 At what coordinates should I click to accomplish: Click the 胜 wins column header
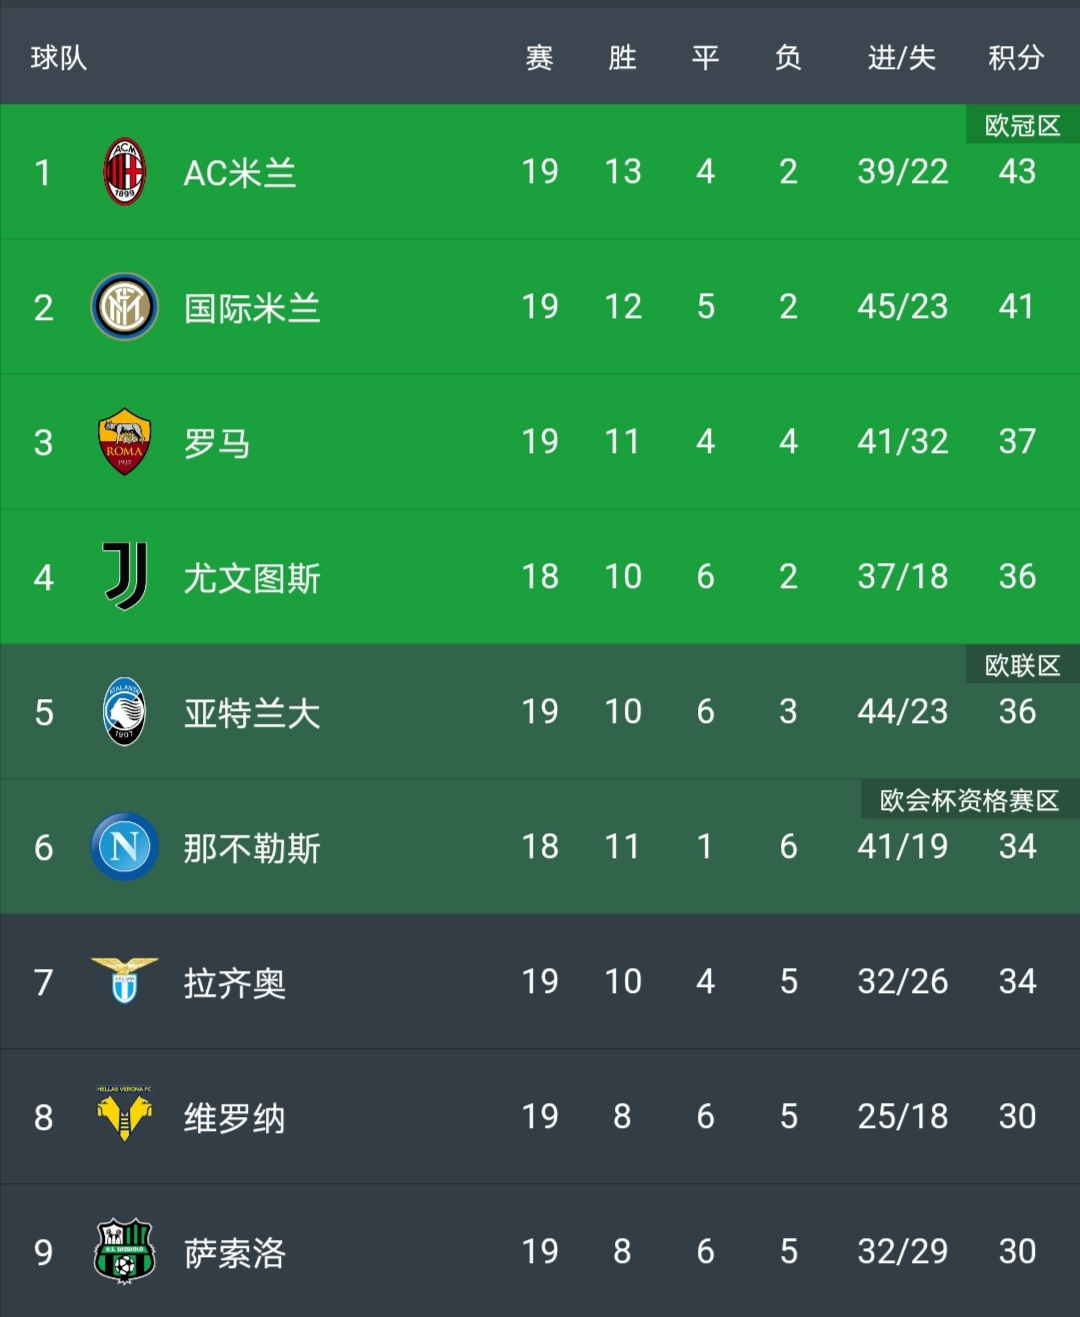(622, 58)
